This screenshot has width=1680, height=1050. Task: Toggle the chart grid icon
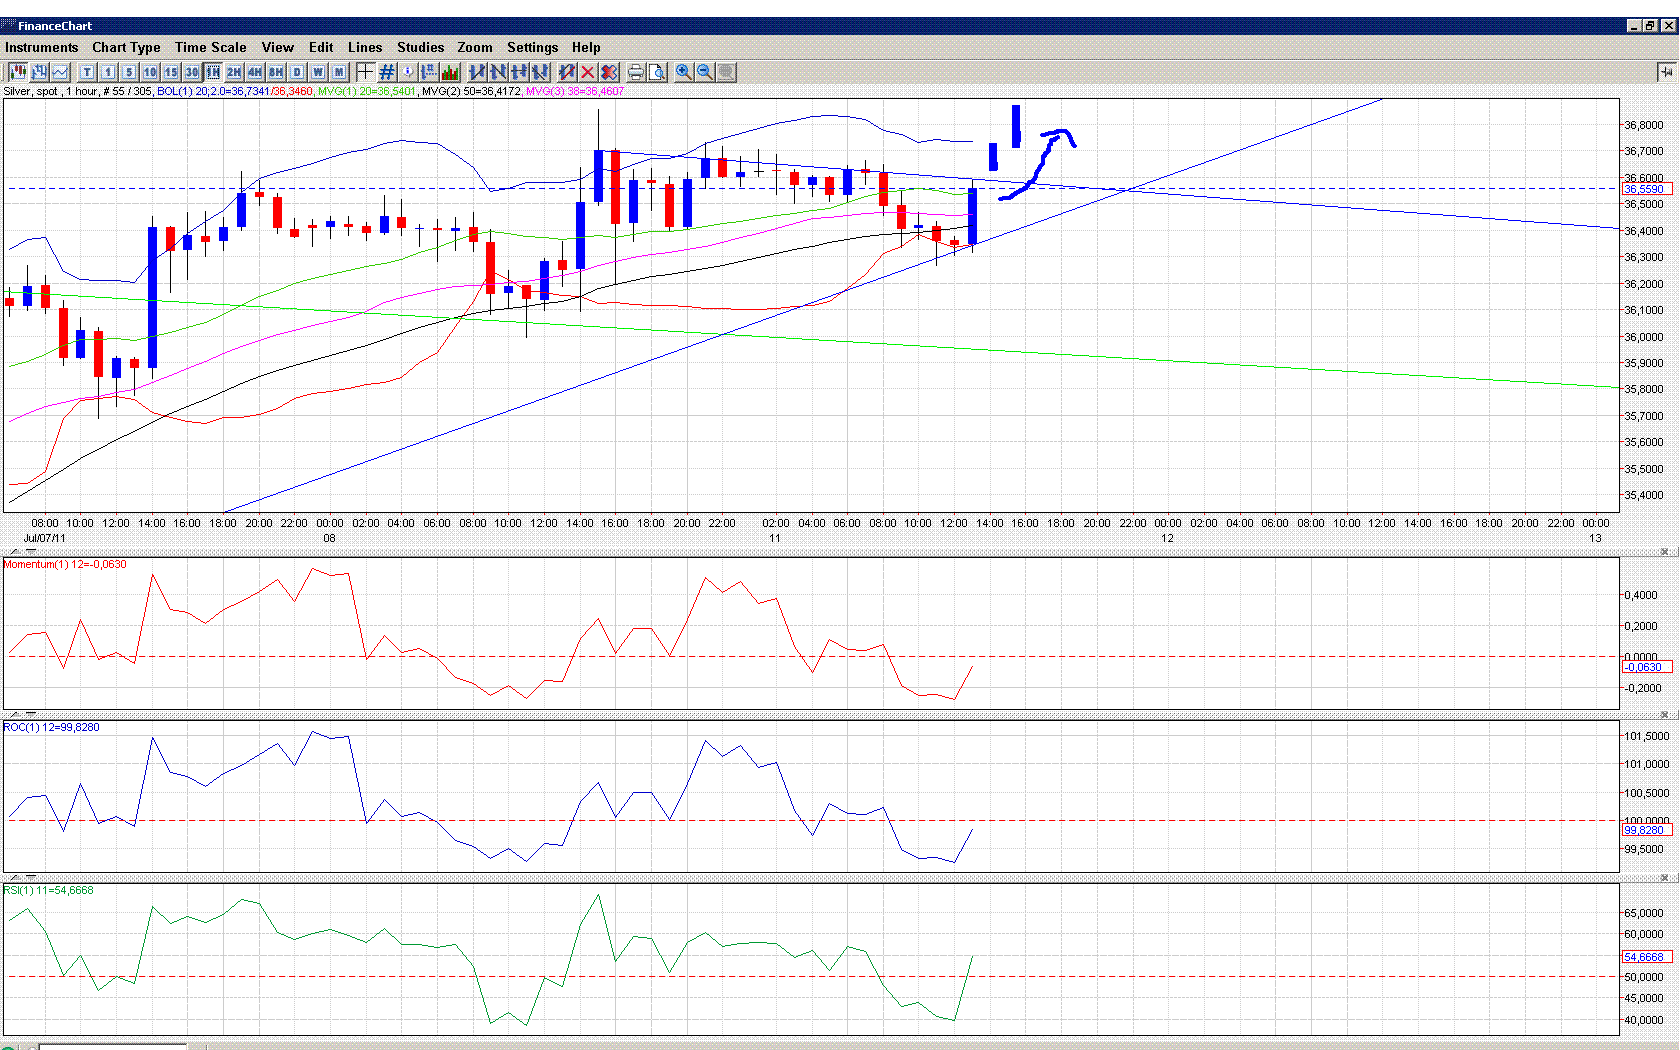387,72
